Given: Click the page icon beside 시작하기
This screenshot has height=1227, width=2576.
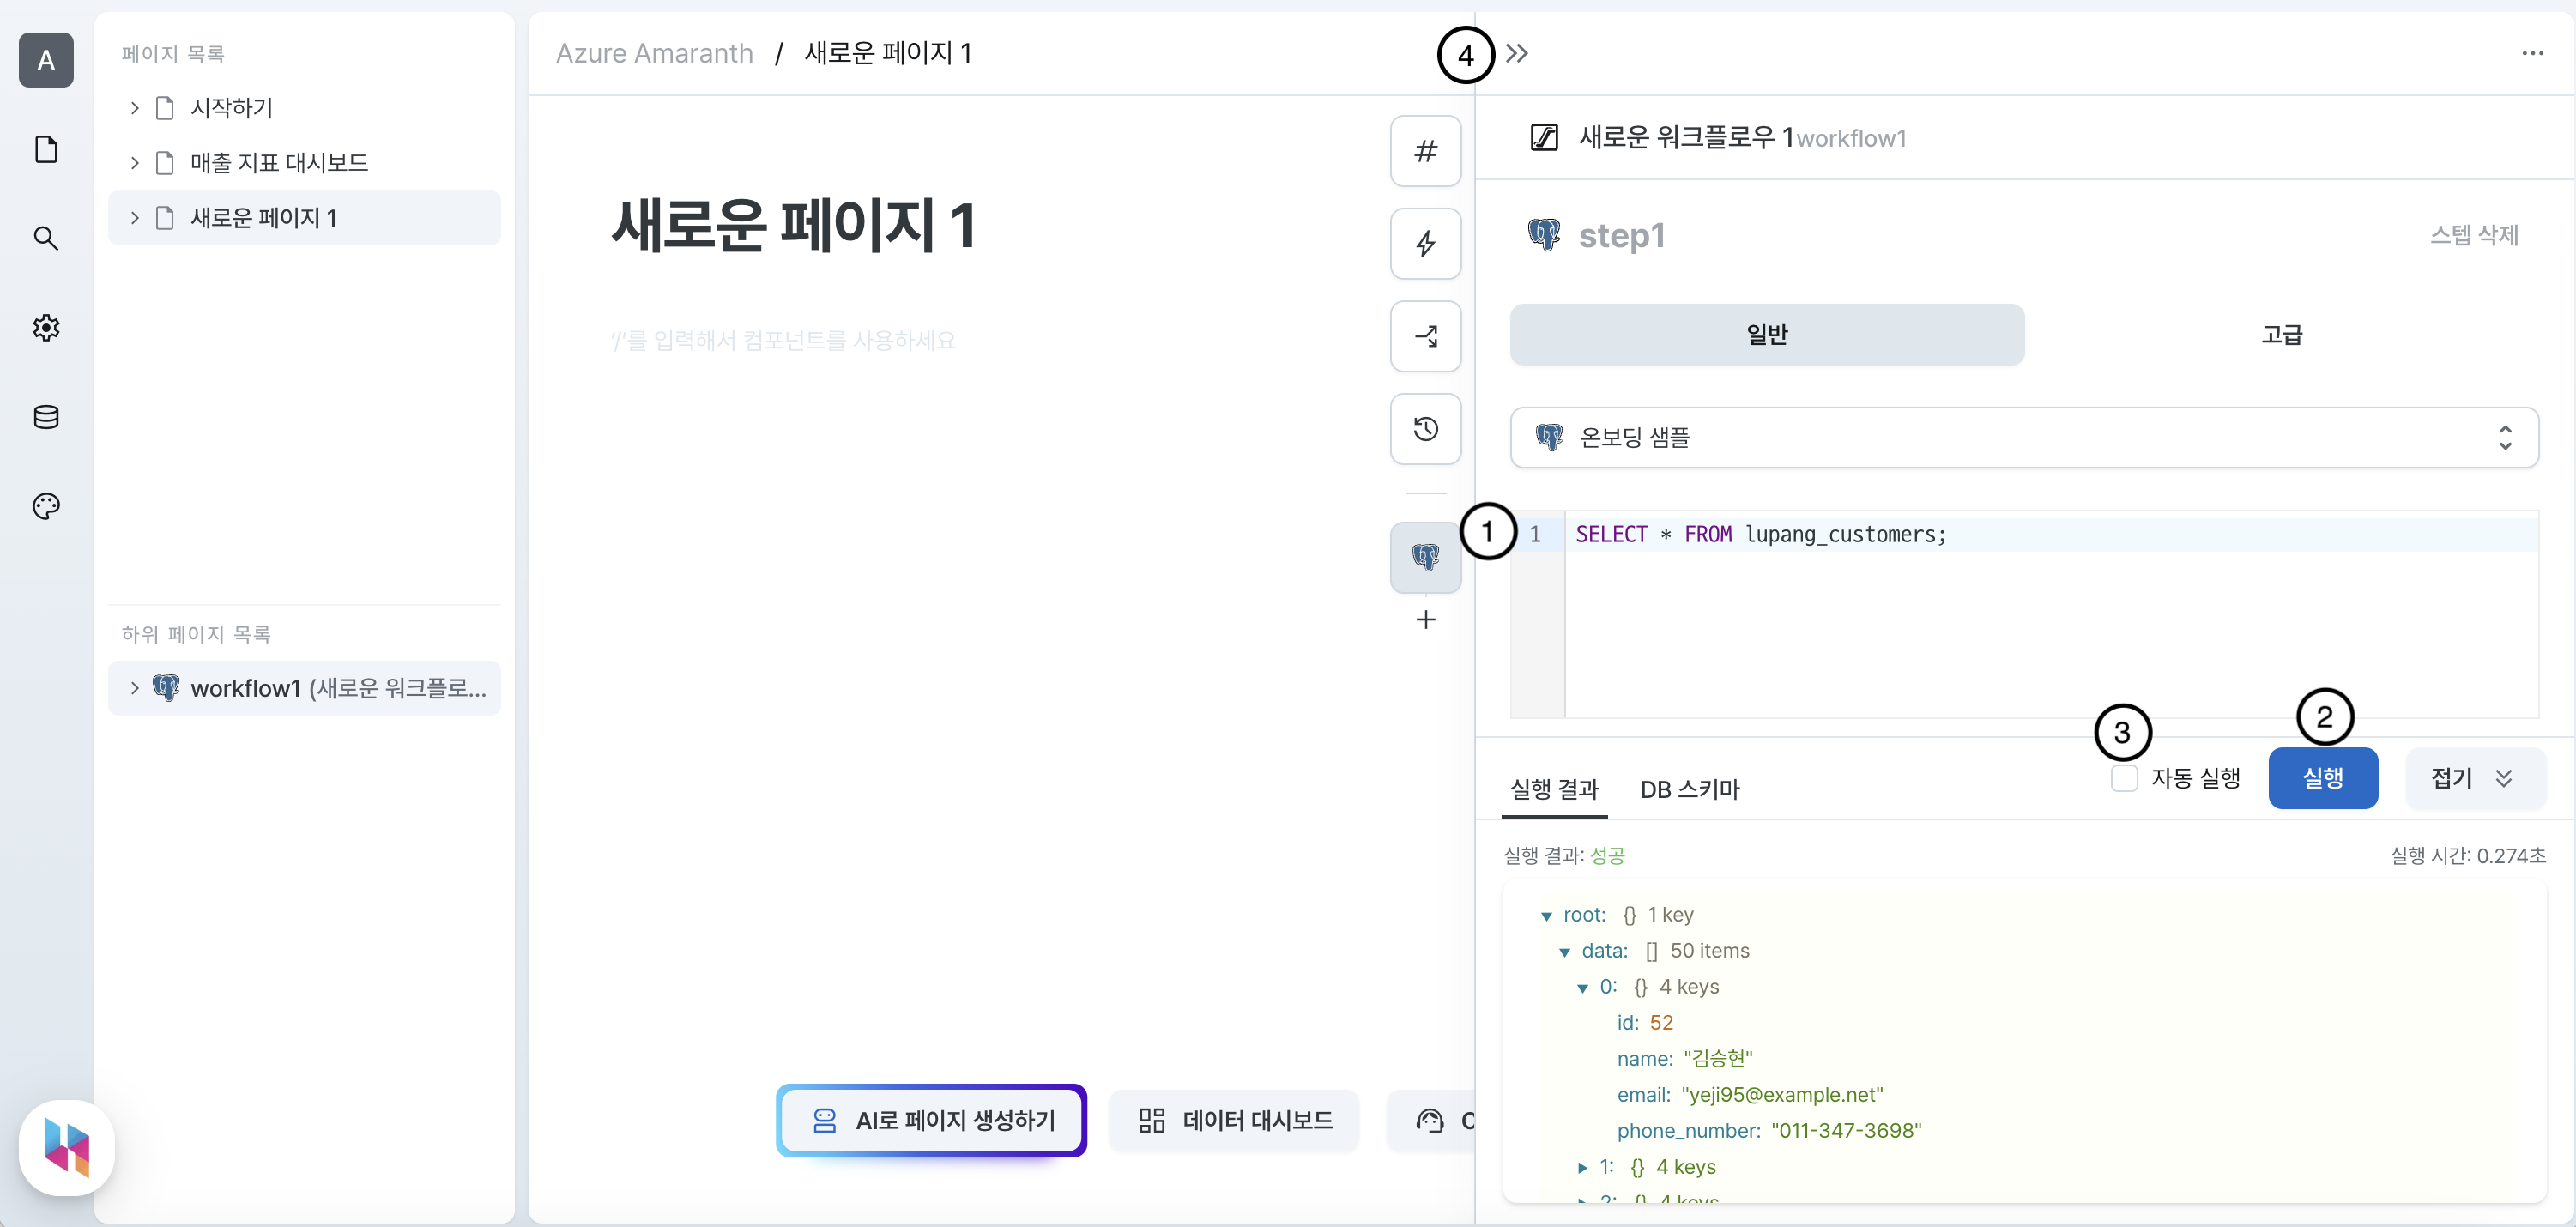Looking at the screenshot, I should [x=165, y=108].
